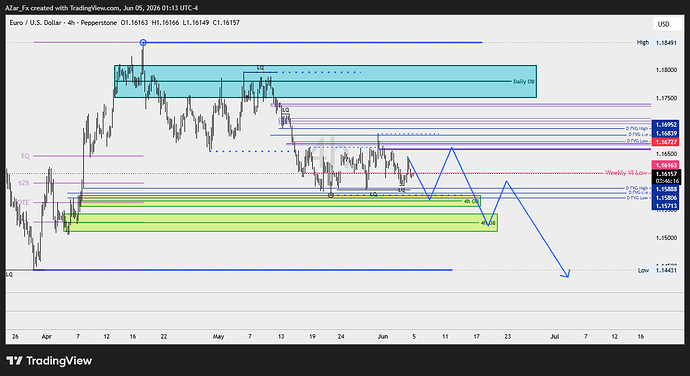Click the Weekly VI Low line label
690x376 pixels.
626,173
